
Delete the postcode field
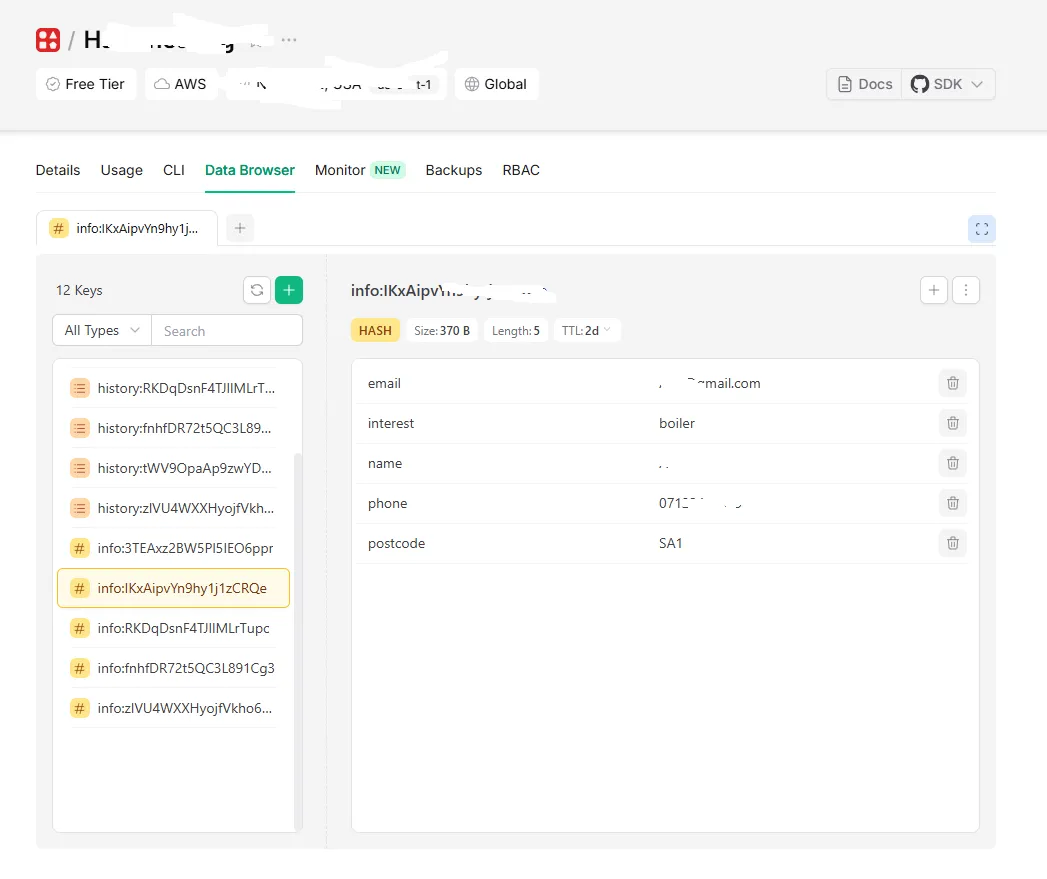tap(953, 544)
